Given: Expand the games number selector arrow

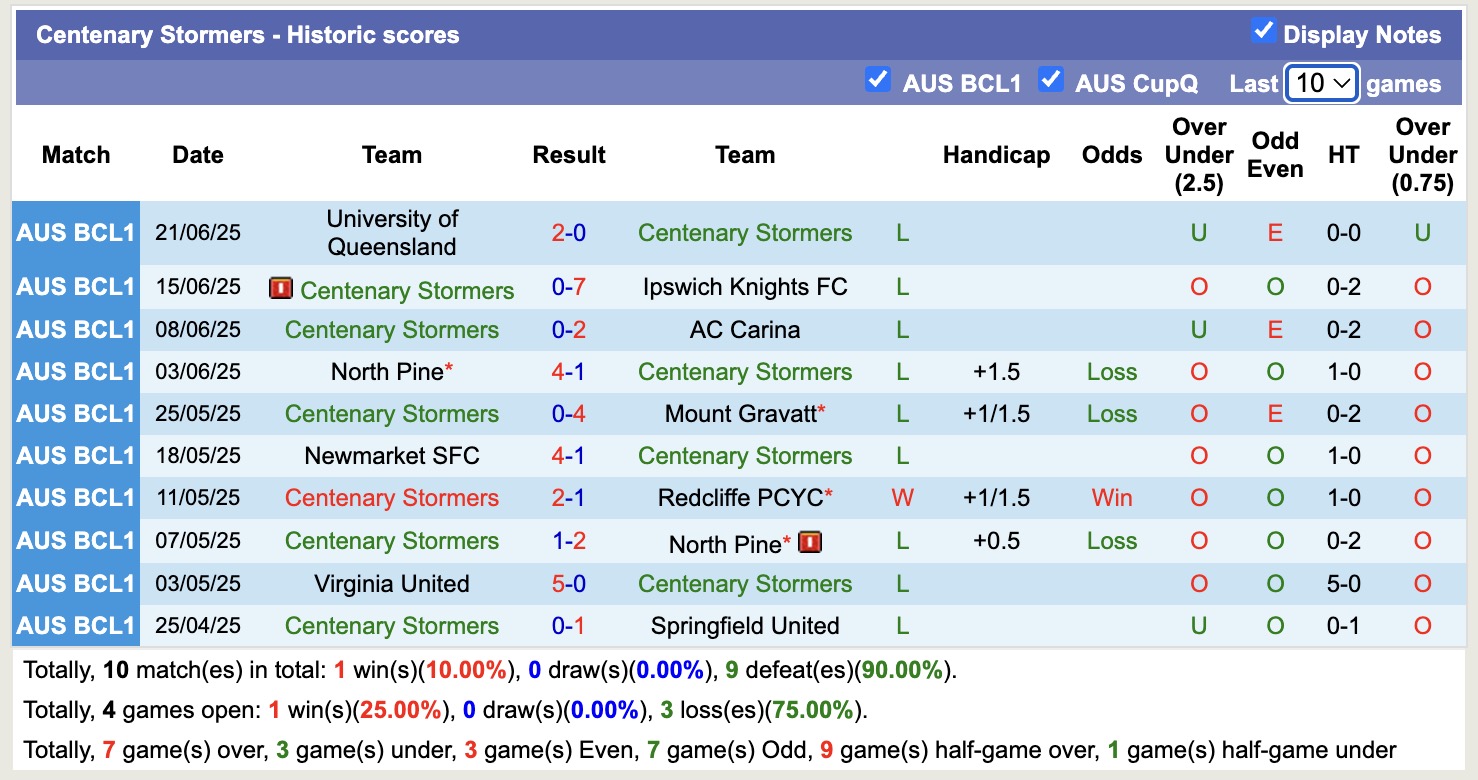Looking at the screenshot, I should tap(1345, 82).
